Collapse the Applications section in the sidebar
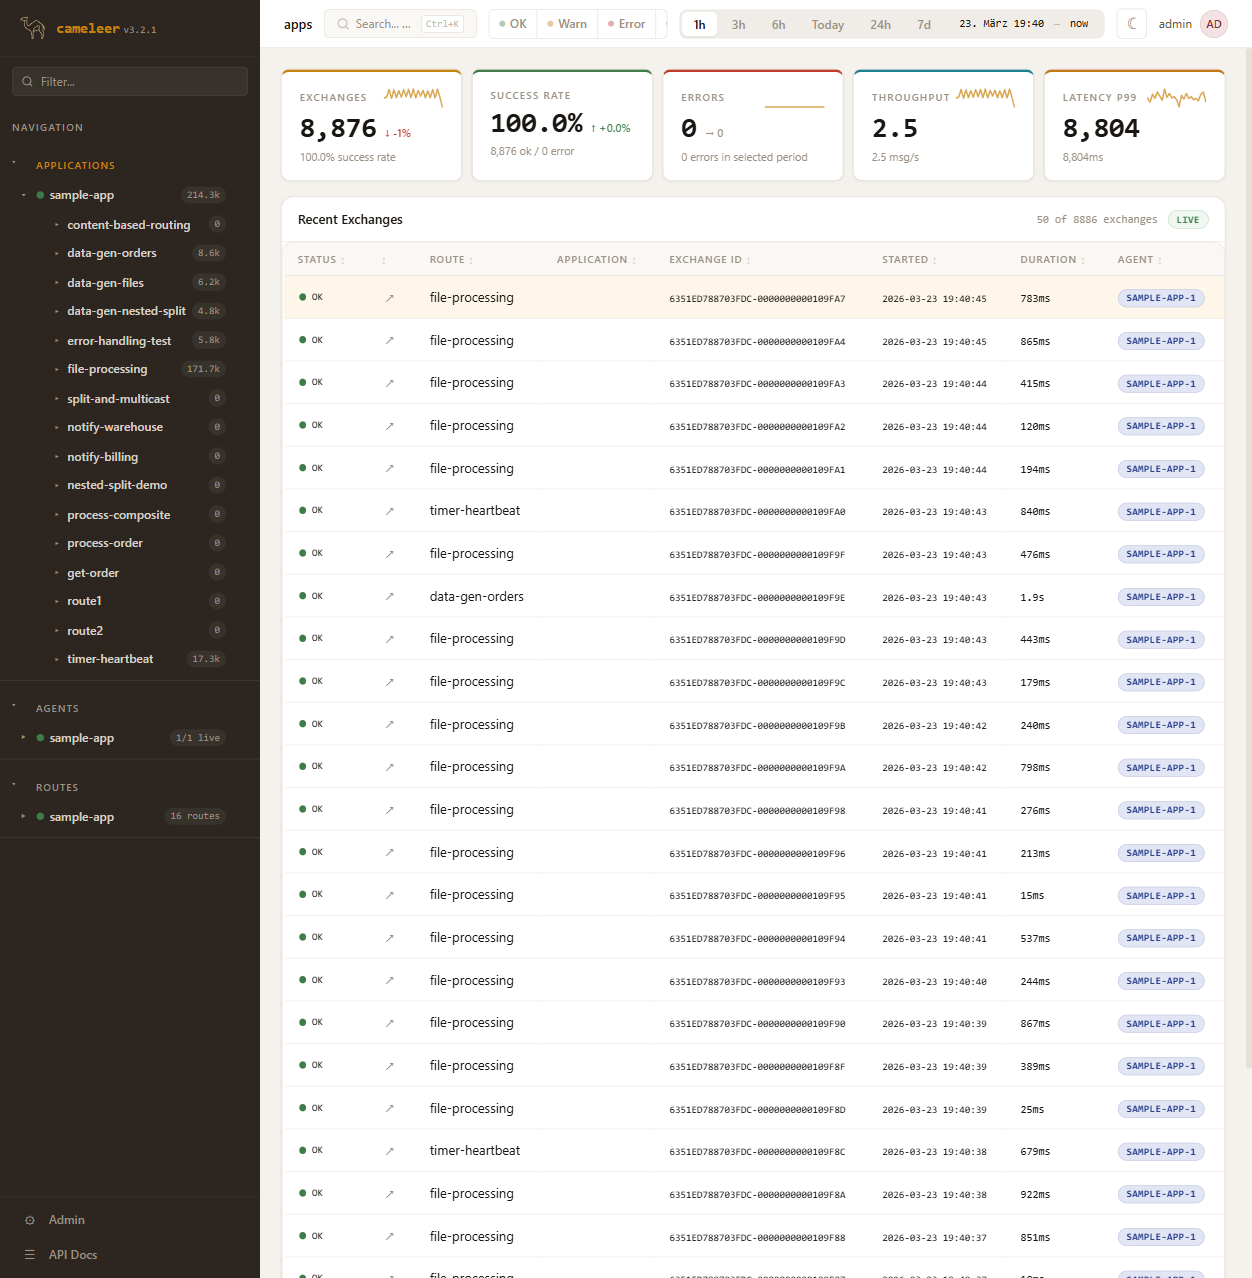This screenshot has width=1252, height=1278. [14, 163]
